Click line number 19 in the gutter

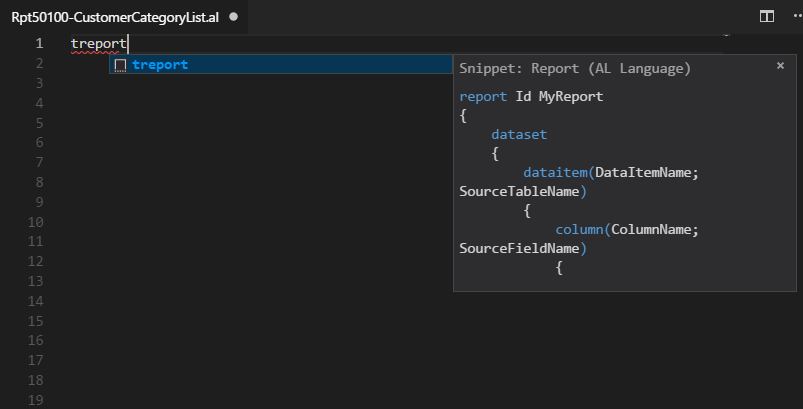tap(35, 400)
